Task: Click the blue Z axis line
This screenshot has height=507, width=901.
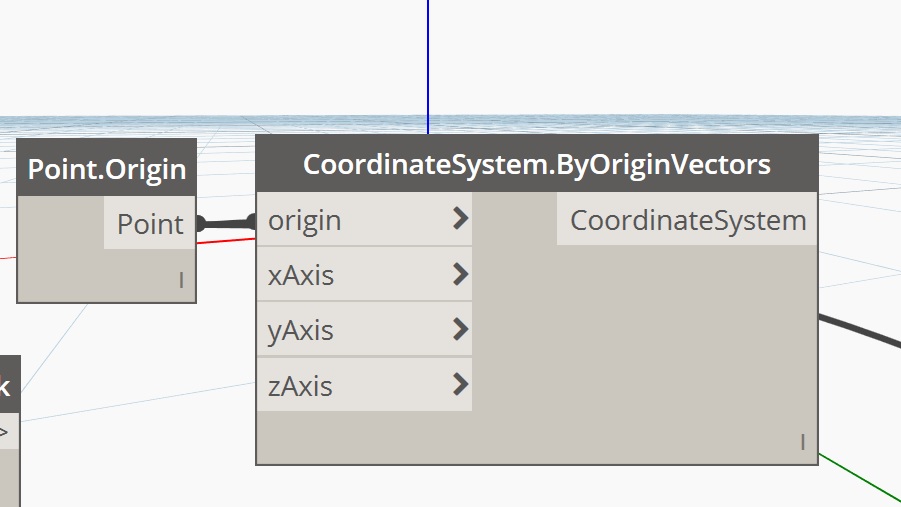Action: click(428, 60)
